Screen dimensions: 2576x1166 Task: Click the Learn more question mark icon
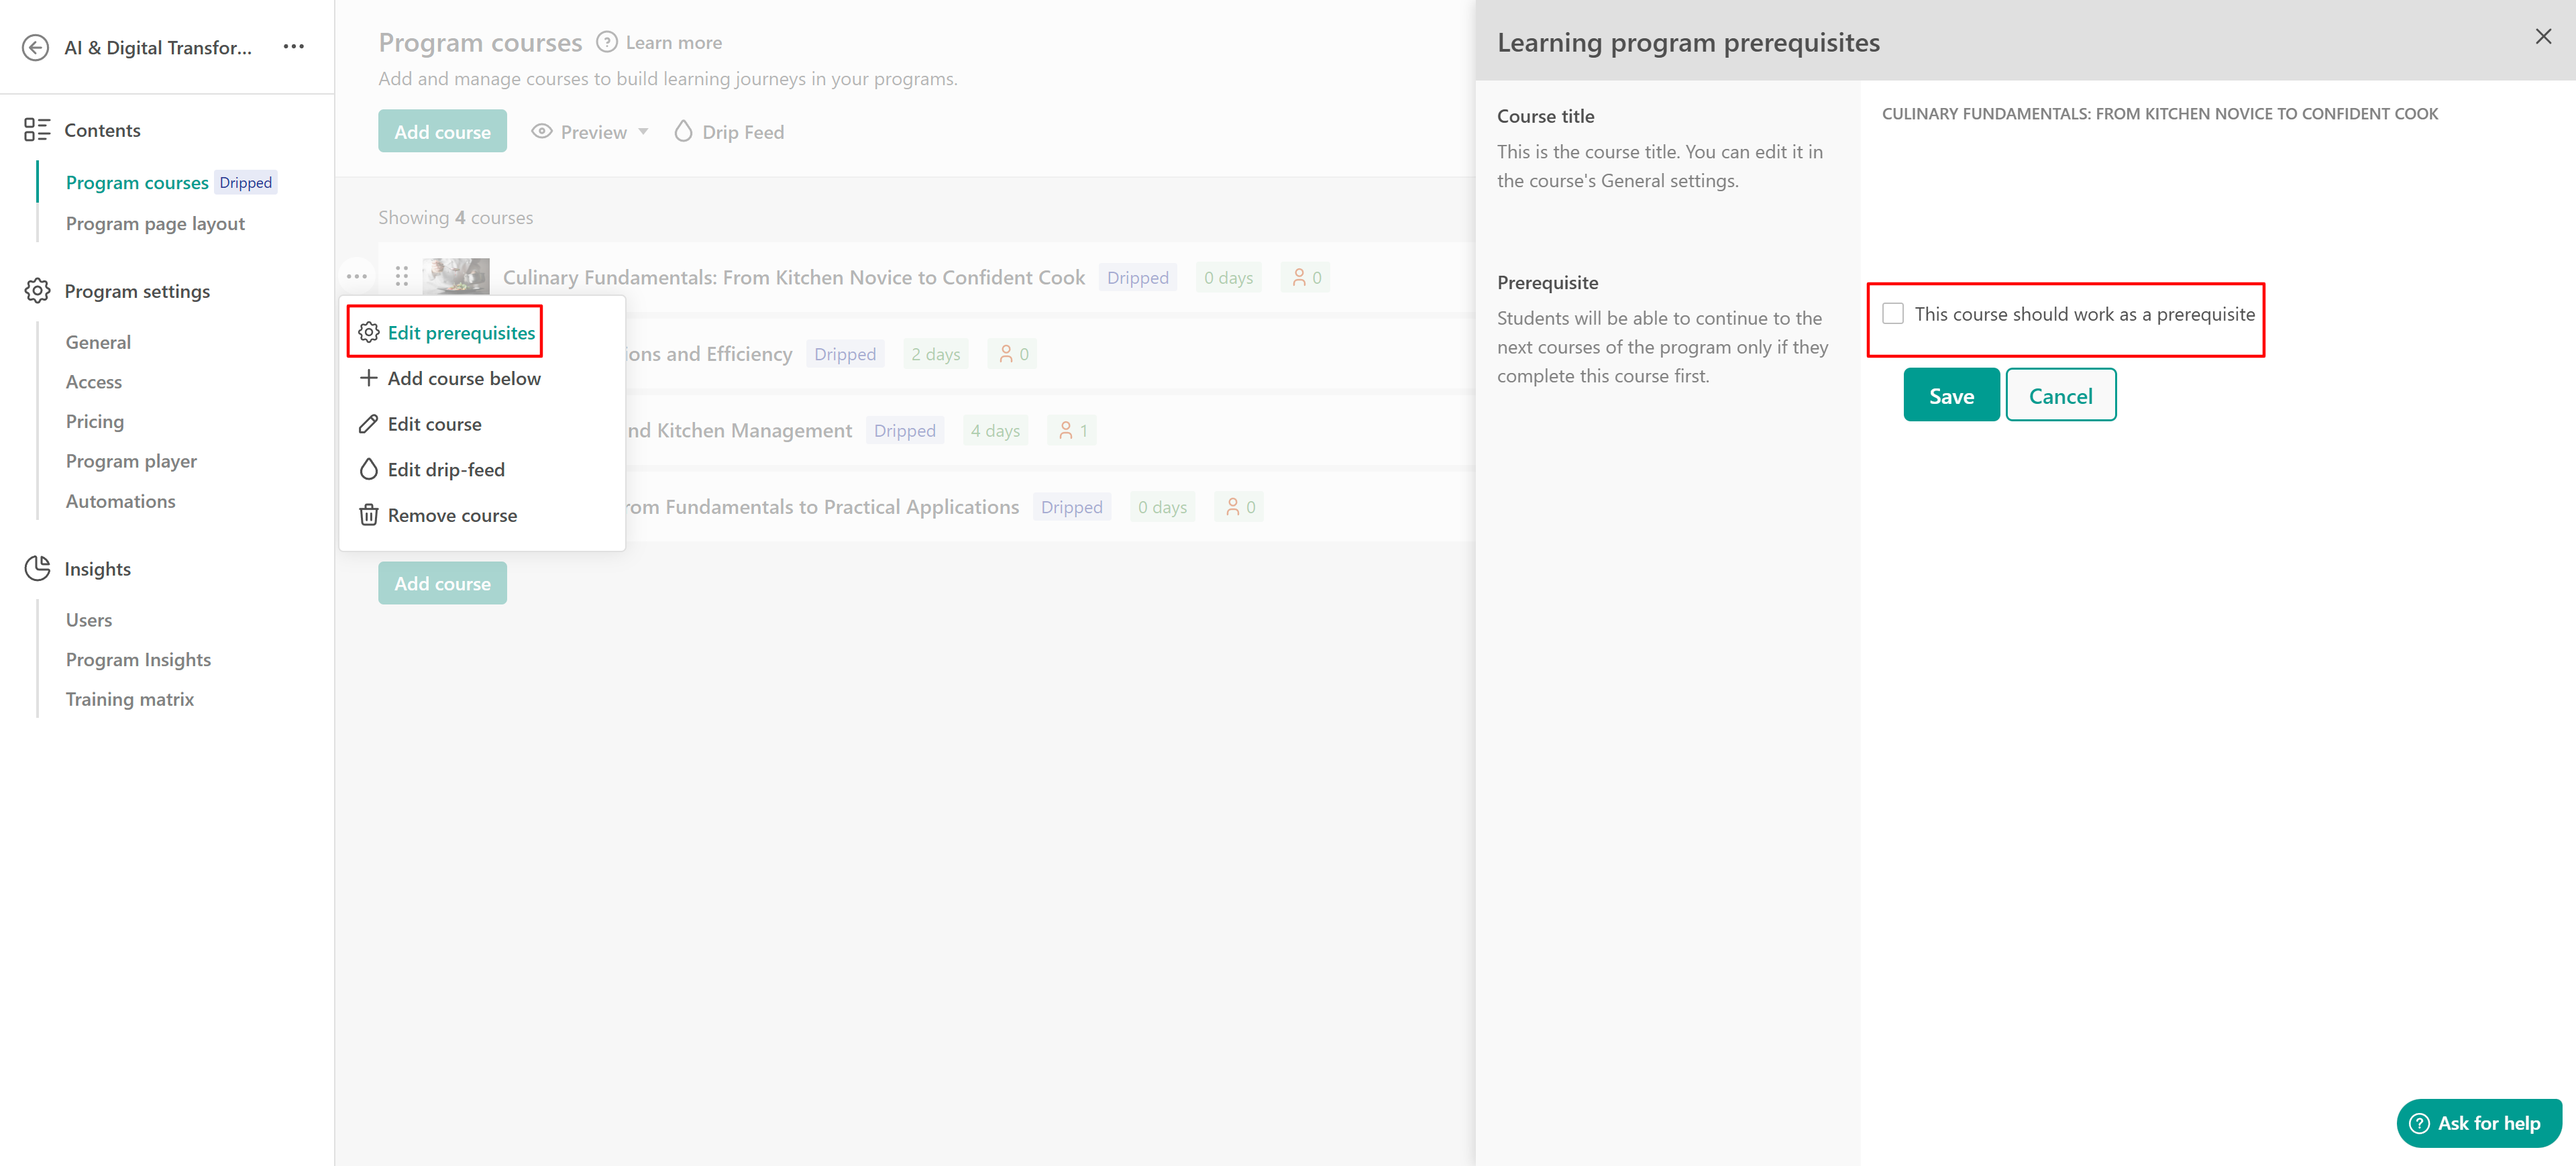click(606, 42)
